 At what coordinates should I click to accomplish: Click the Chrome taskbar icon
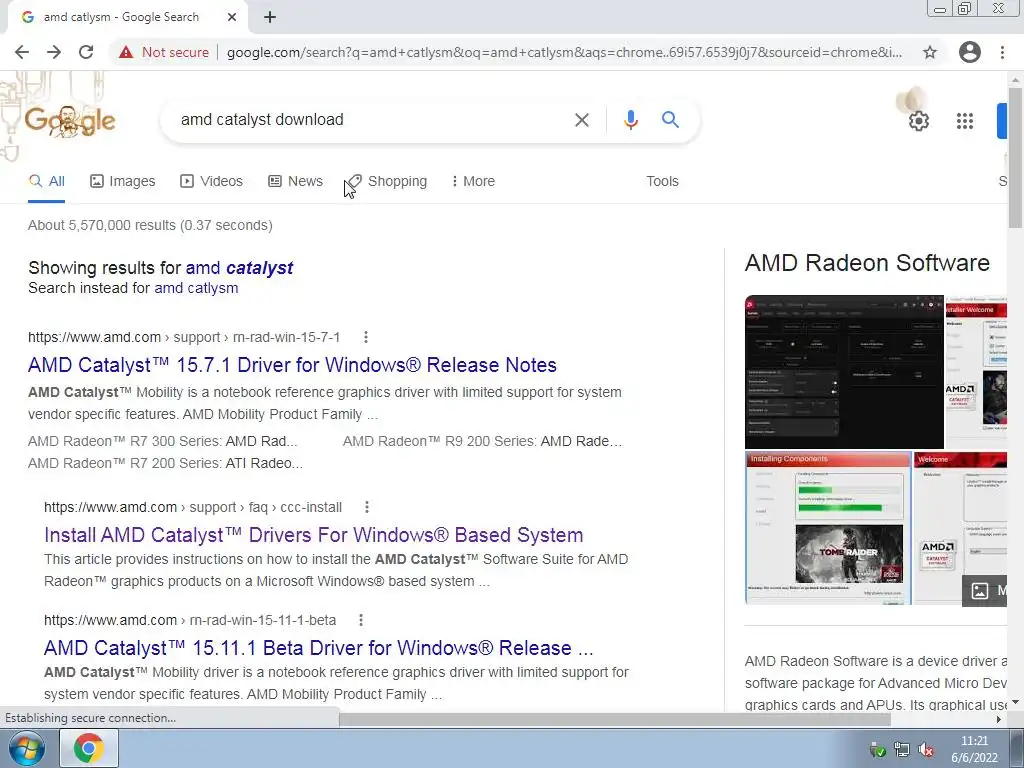89,748
